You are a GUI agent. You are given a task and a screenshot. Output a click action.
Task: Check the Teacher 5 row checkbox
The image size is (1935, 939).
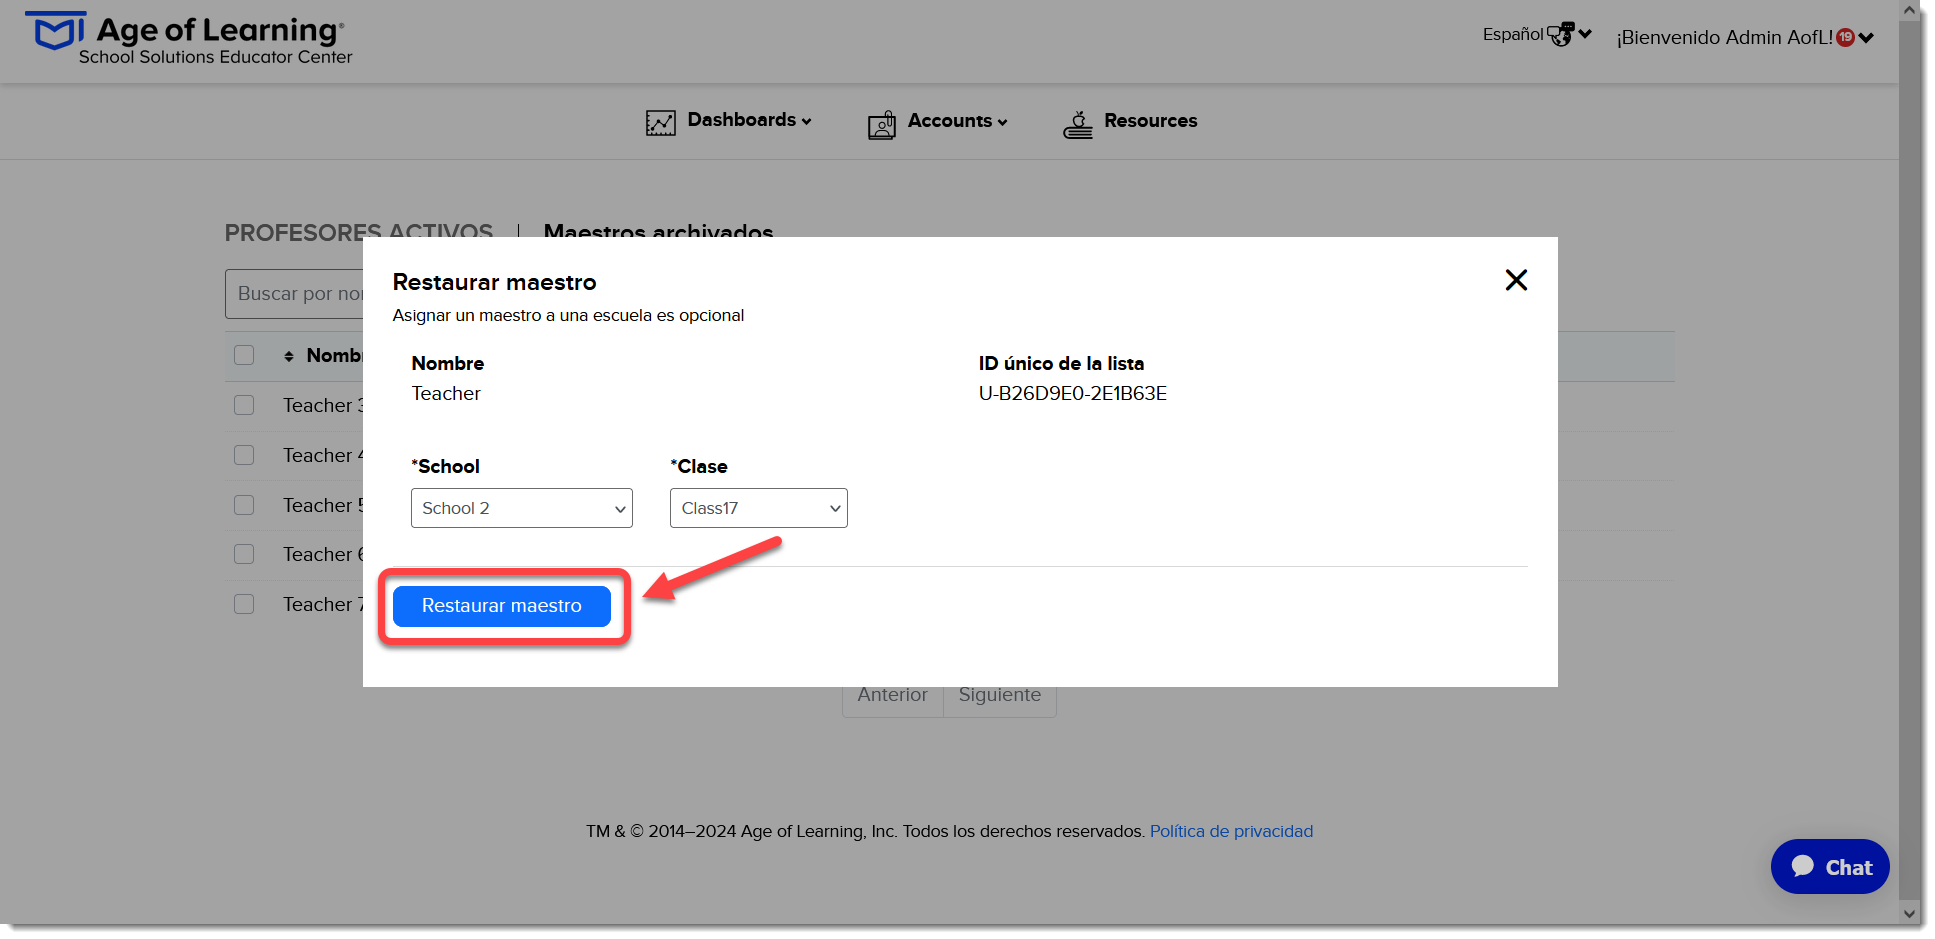tap(244, 505)
